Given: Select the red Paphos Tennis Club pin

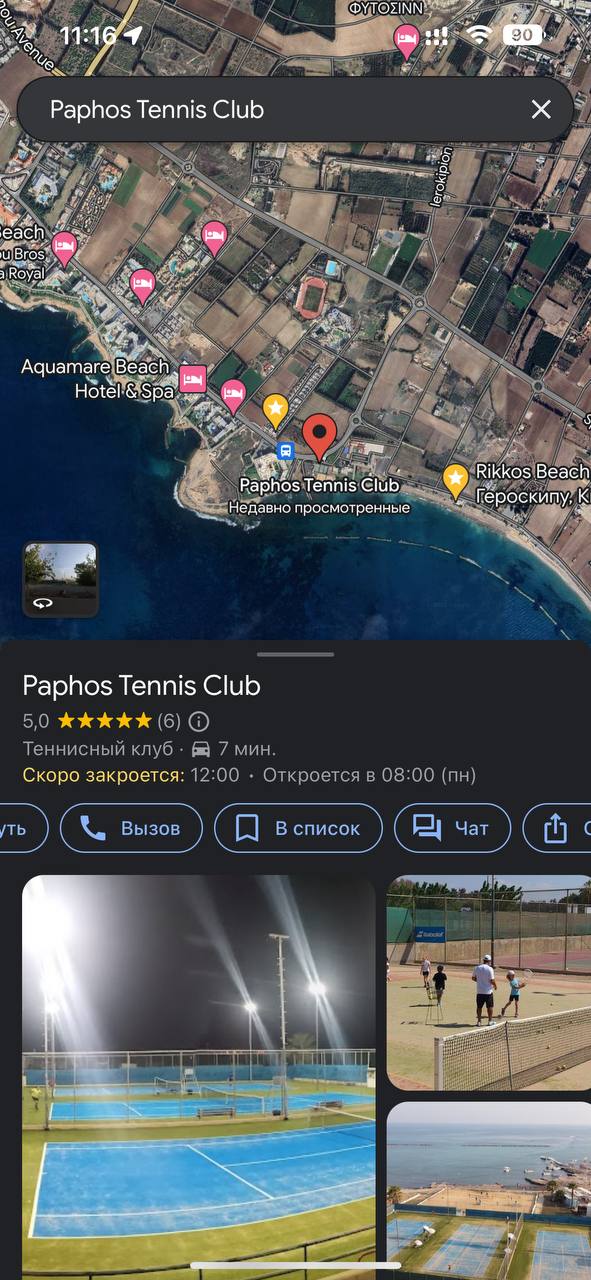Looking at the screenshot, I should (x=319, y=437).
